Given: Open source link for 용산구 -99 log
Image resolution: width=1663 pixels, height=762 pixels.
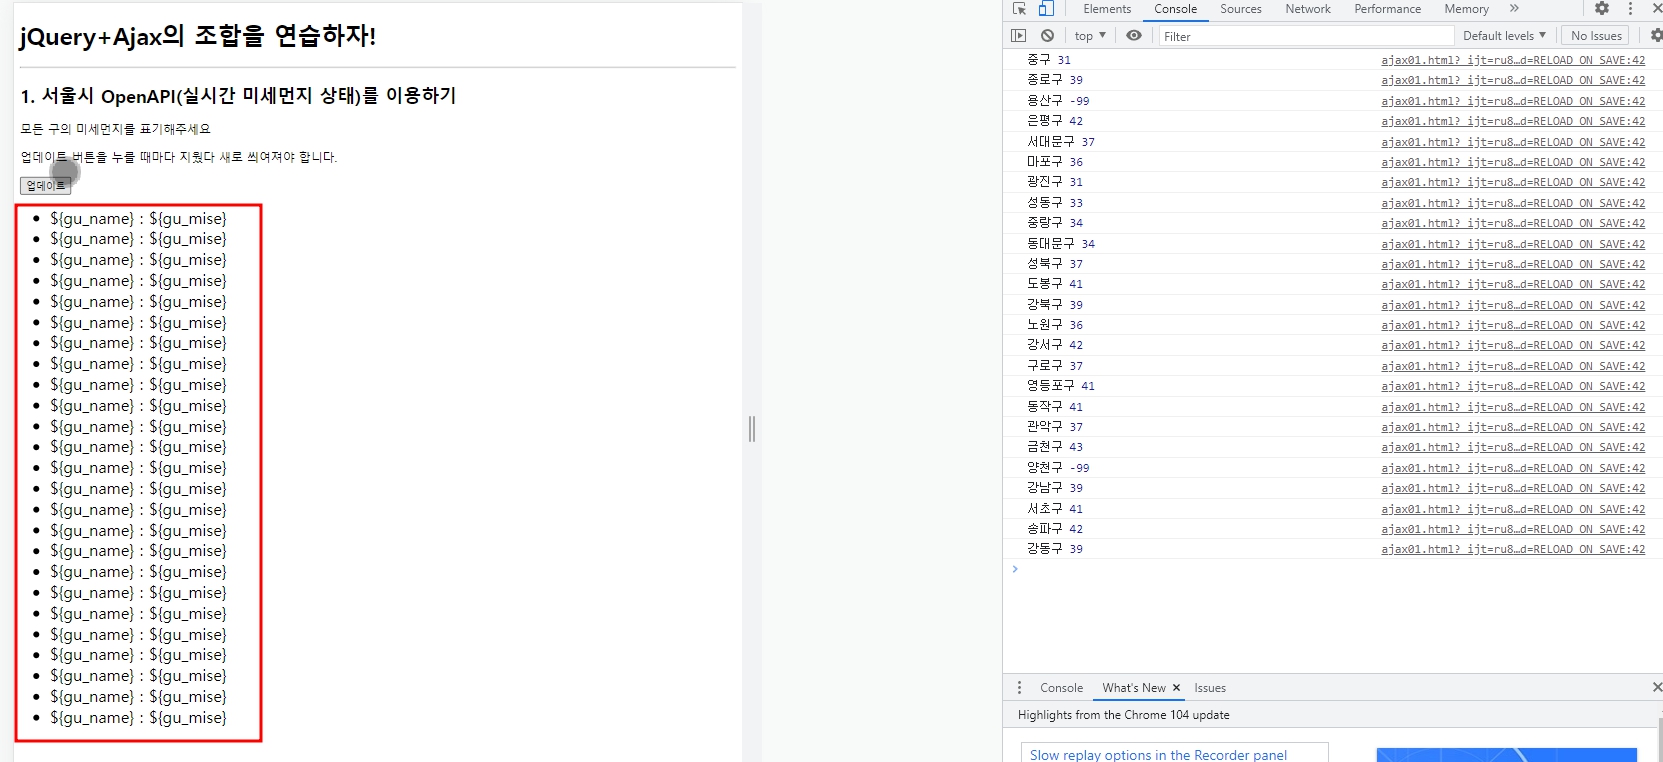Looking at the screenshot, I should pos(1513,101).
